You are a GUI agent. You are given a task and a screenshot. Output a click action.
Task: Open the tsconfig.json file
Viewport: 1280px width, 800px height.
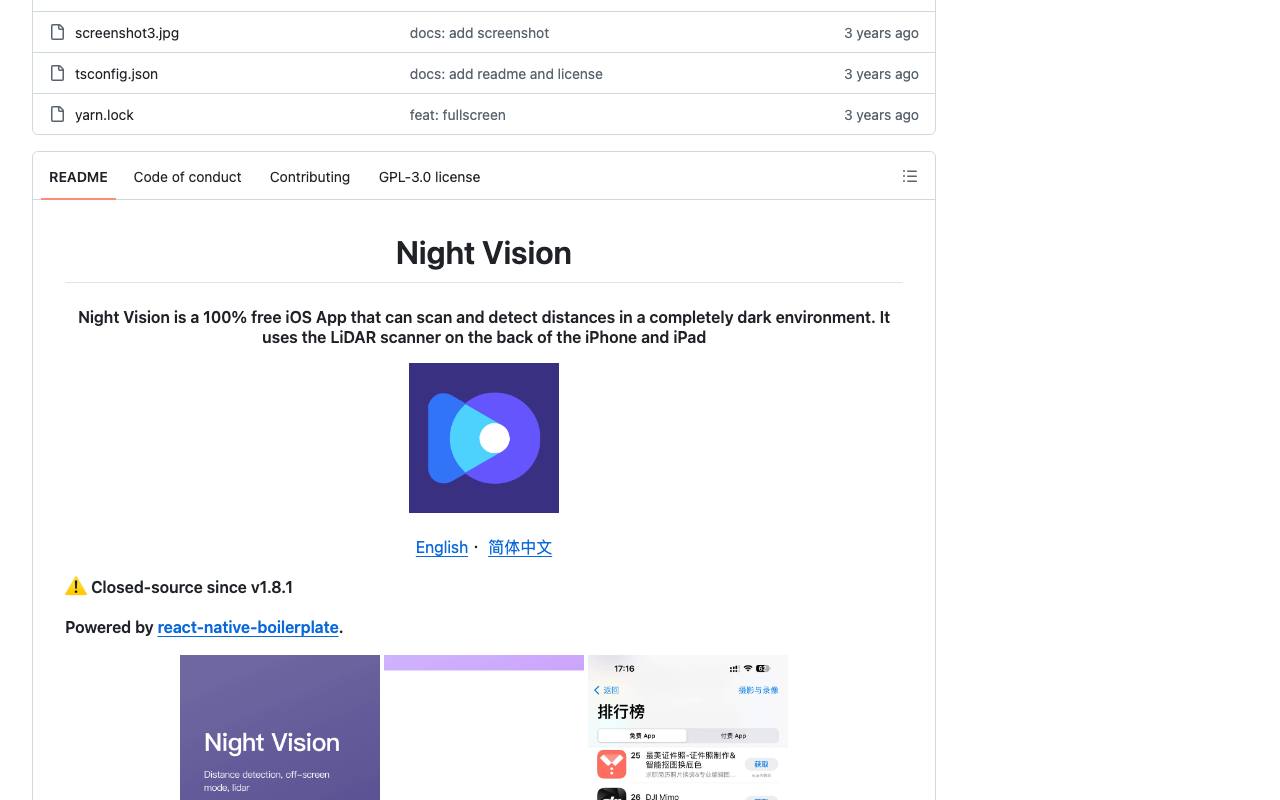coord(116,74)
